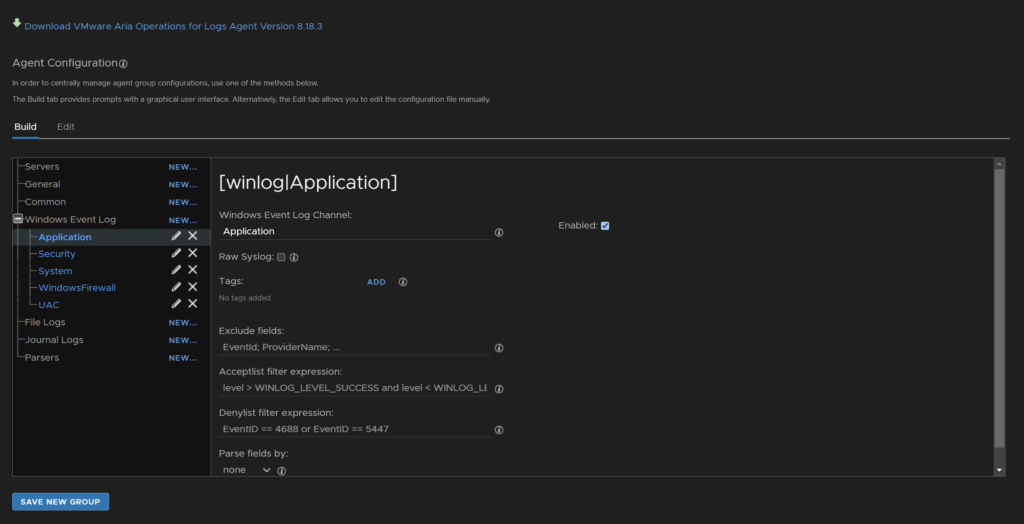
Task: Edit the UAC entry pencil icon
Action: 176,304
